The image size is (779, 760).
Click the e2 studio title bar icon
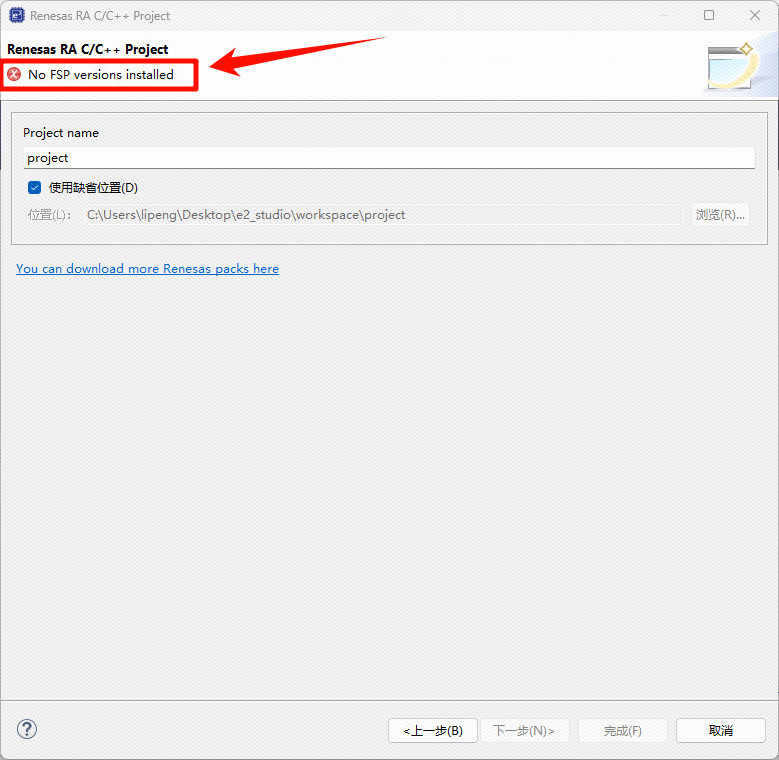tap(17, 15)
